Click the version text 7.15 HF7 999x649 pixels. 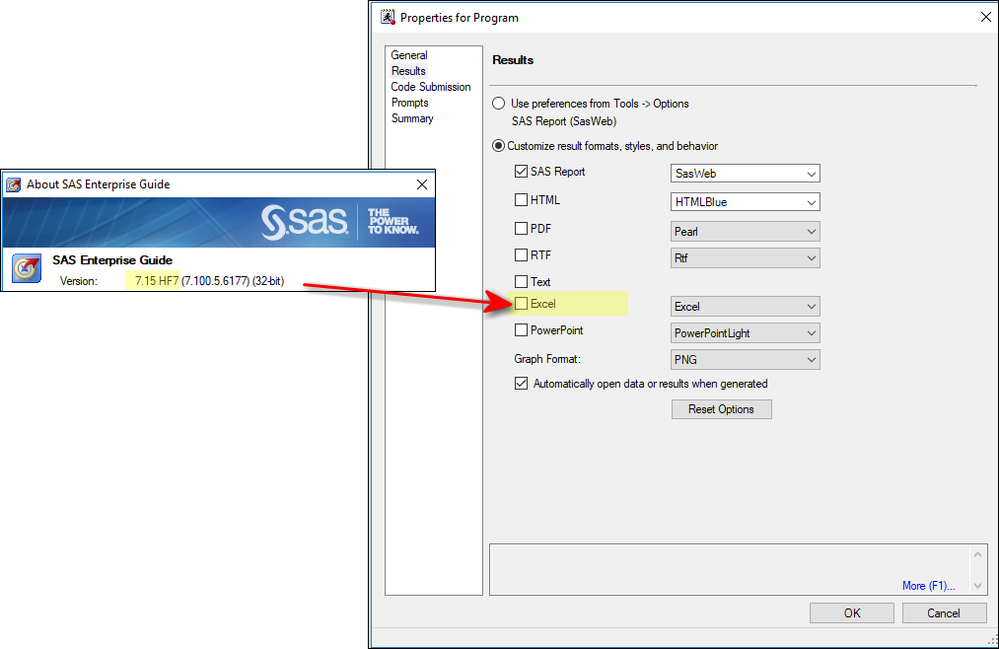[157, 281]
